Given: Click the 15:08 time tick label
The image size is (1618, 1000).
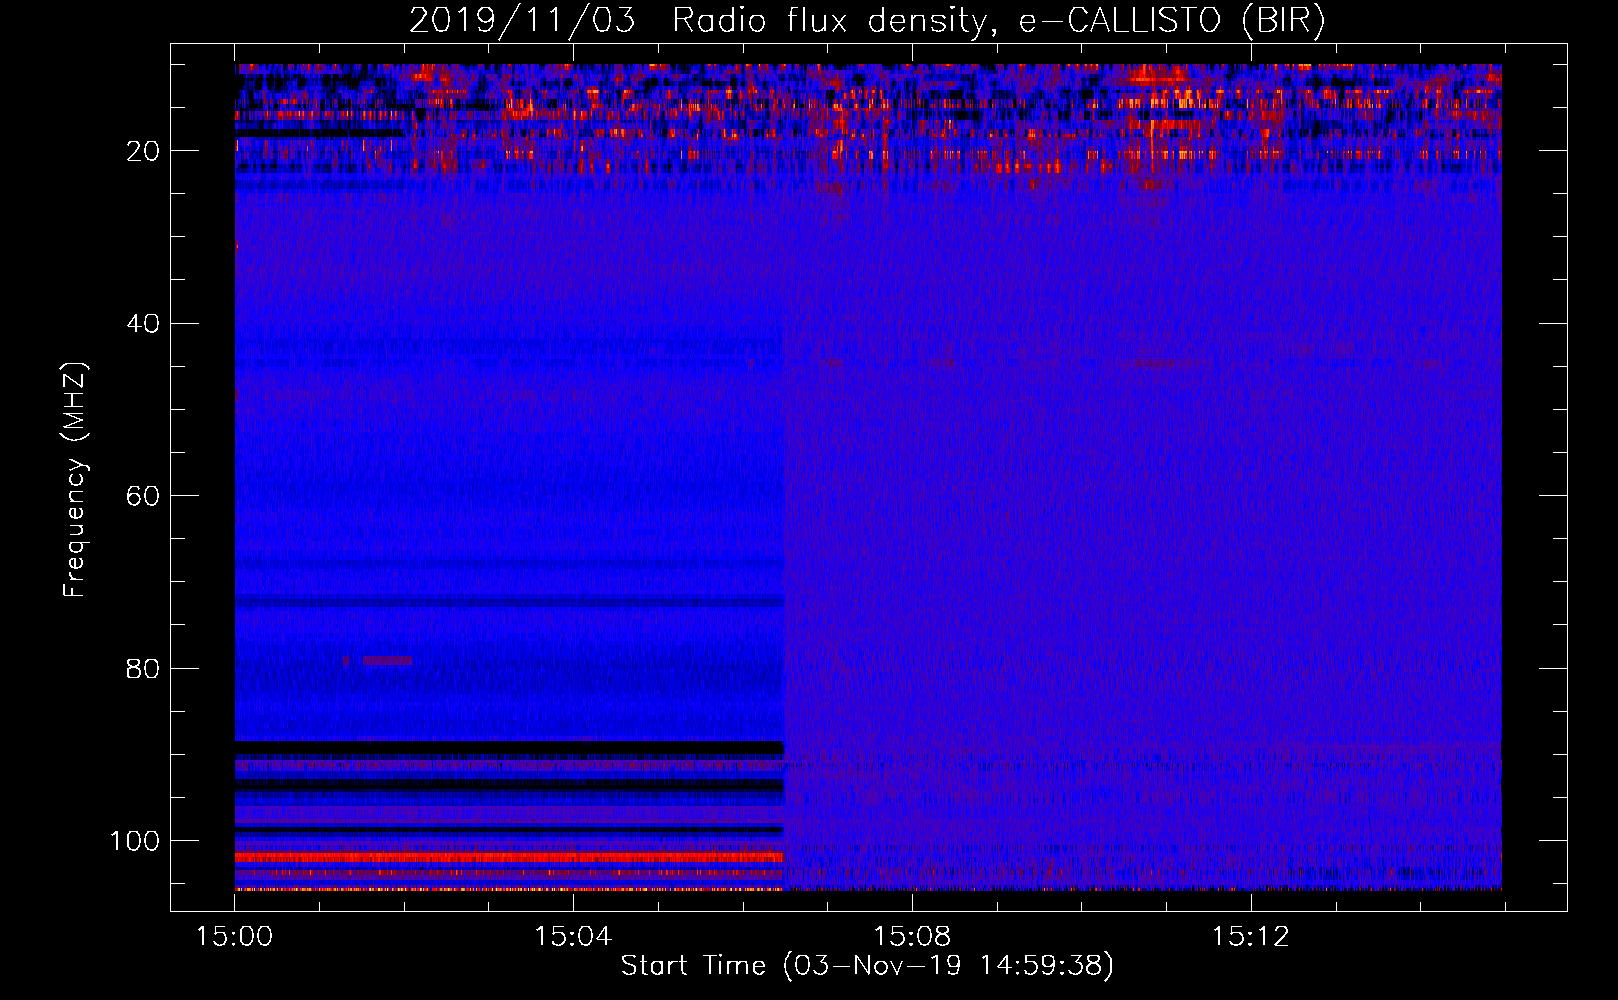Looking at the screenshot, I should pos(911,937).
